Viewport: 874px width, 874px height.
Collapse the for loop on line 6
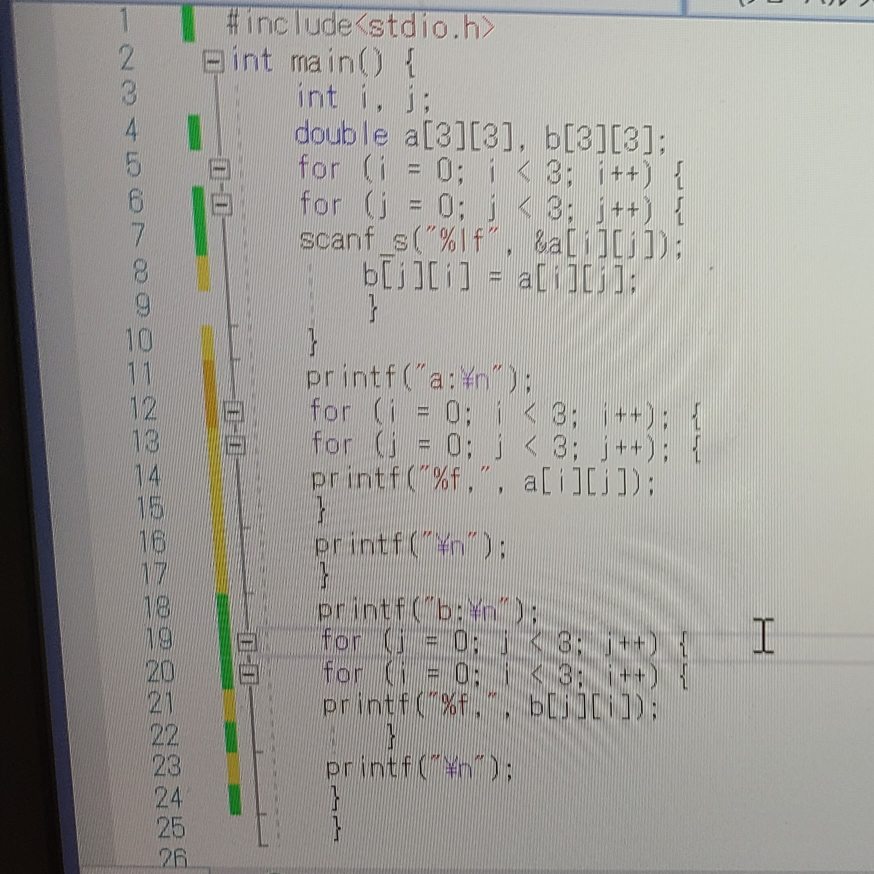point(222,205)
